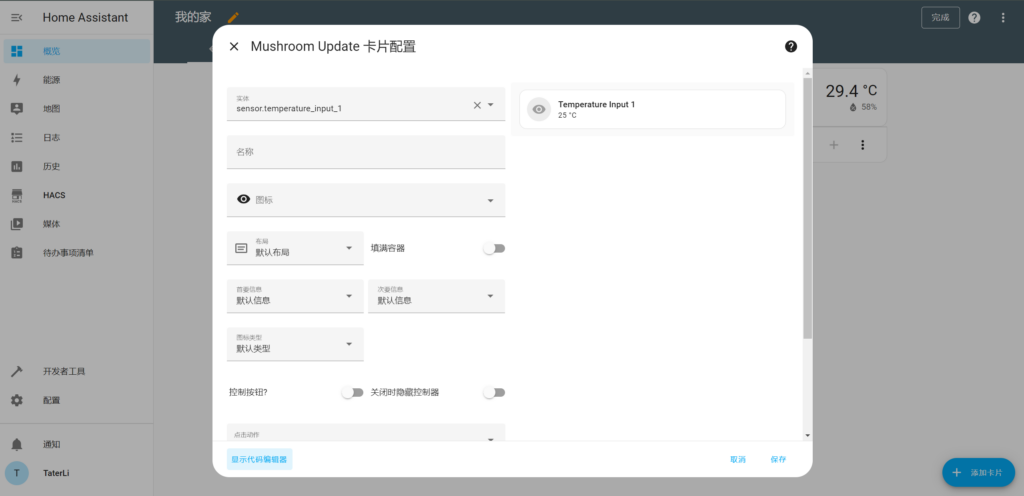1024x496 pixels.
Task: Open the dialog help question icon
Action: click(x=791, y=46)
